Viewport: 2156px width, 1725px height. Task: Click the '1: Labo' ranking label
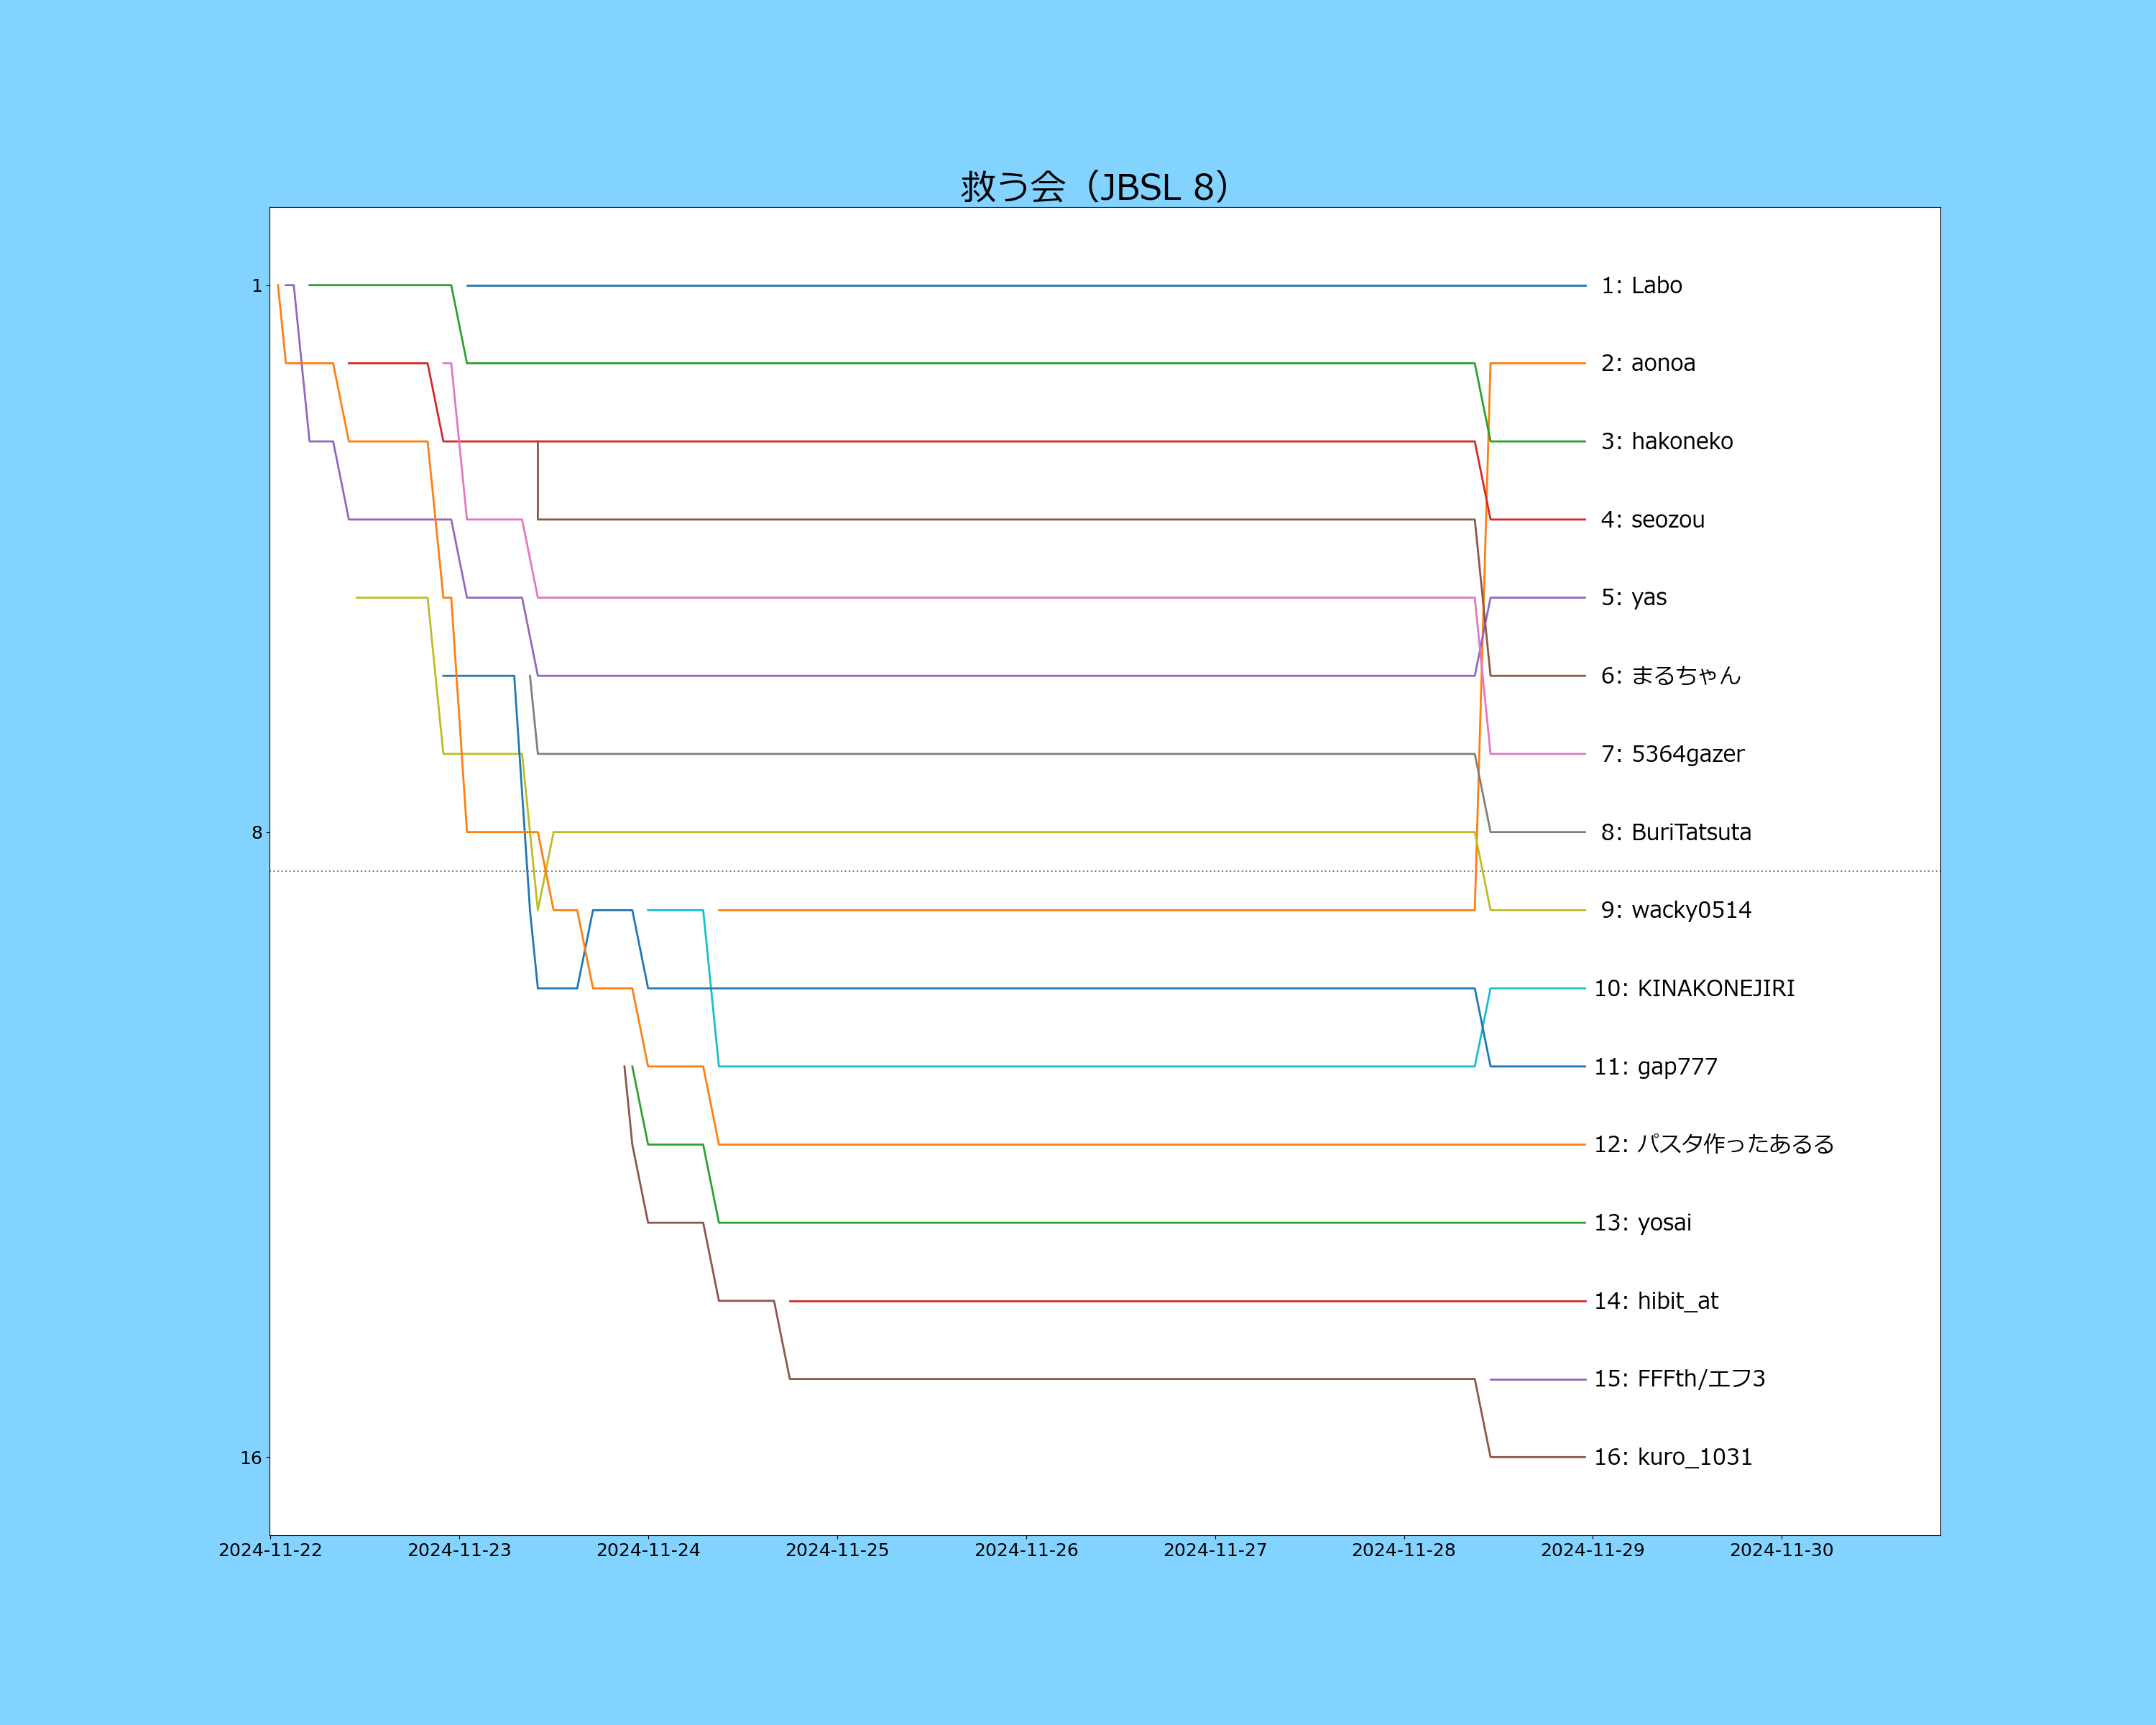coord(1641,286)
